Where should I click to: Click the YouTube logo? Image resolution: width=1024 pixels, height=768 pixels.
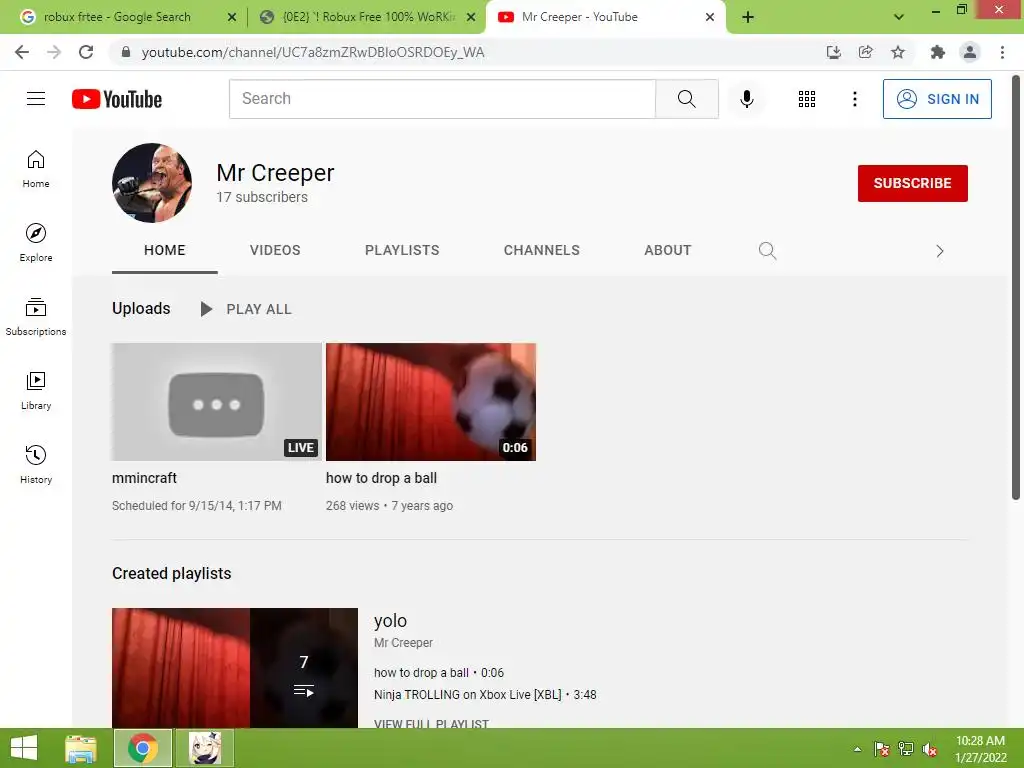(x=117, y=99)
